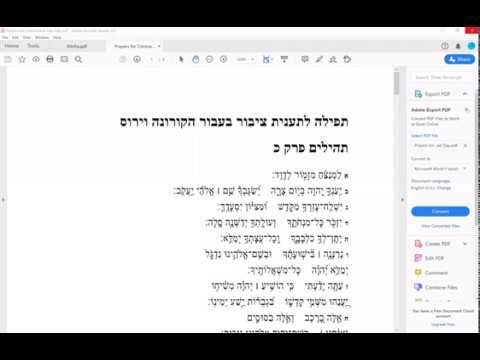The height and width of the screenshot is (360, 480).
Task: Open the Convert to Microsoft Word dropdown
Action: [440, 169]
